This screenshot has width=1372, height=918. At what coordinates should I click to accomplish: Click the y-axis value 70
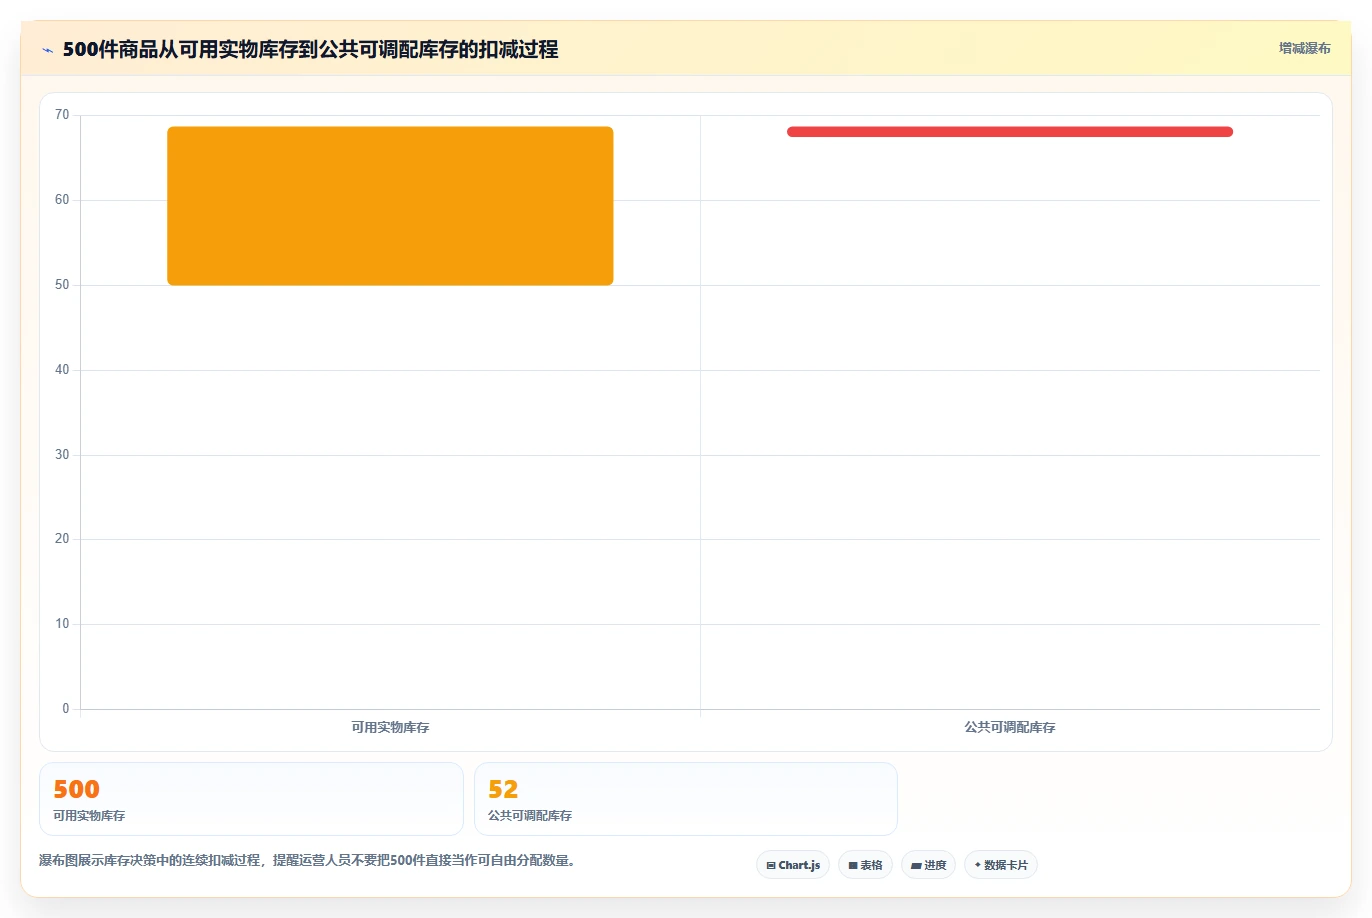coord(62,115)
